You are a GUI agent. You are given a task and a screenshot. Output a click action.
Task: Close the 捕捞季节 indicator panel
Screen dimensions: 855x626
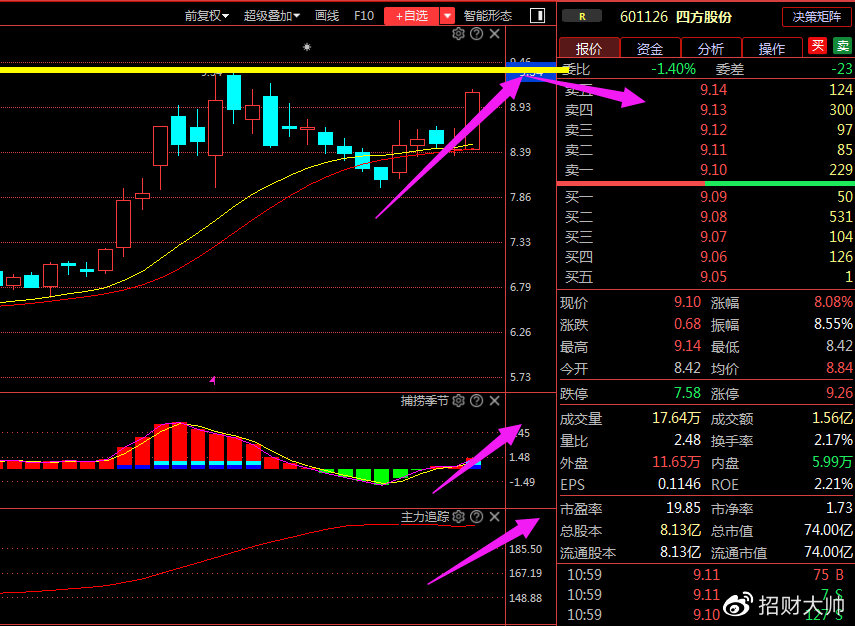pos(494,401)
